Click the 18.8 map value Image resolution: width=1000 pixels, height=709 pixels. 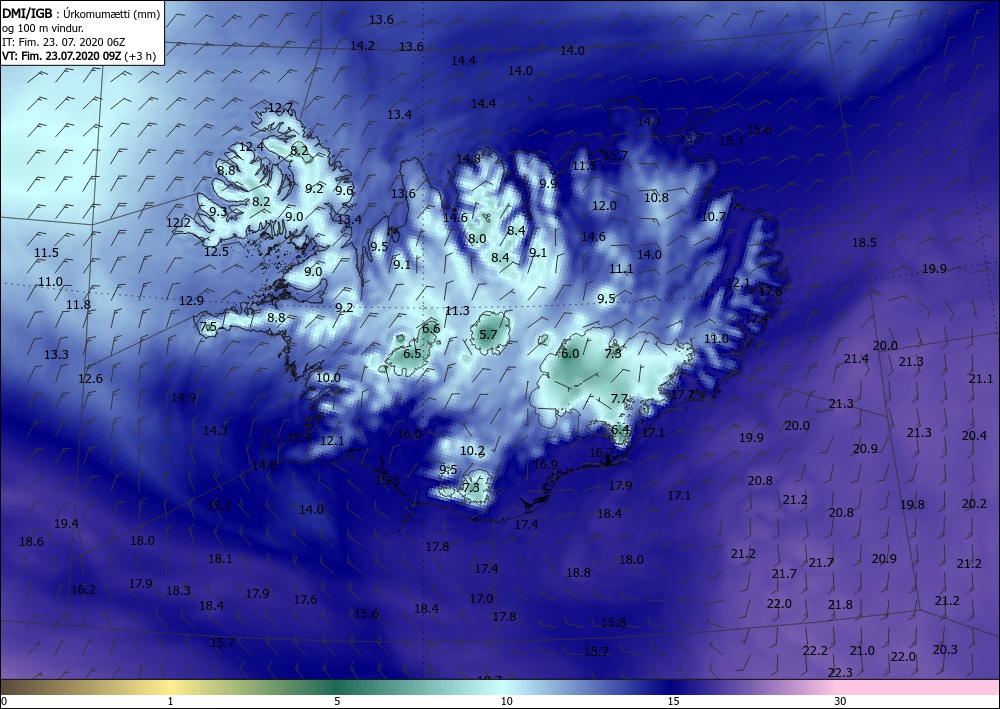coord(578,573)
